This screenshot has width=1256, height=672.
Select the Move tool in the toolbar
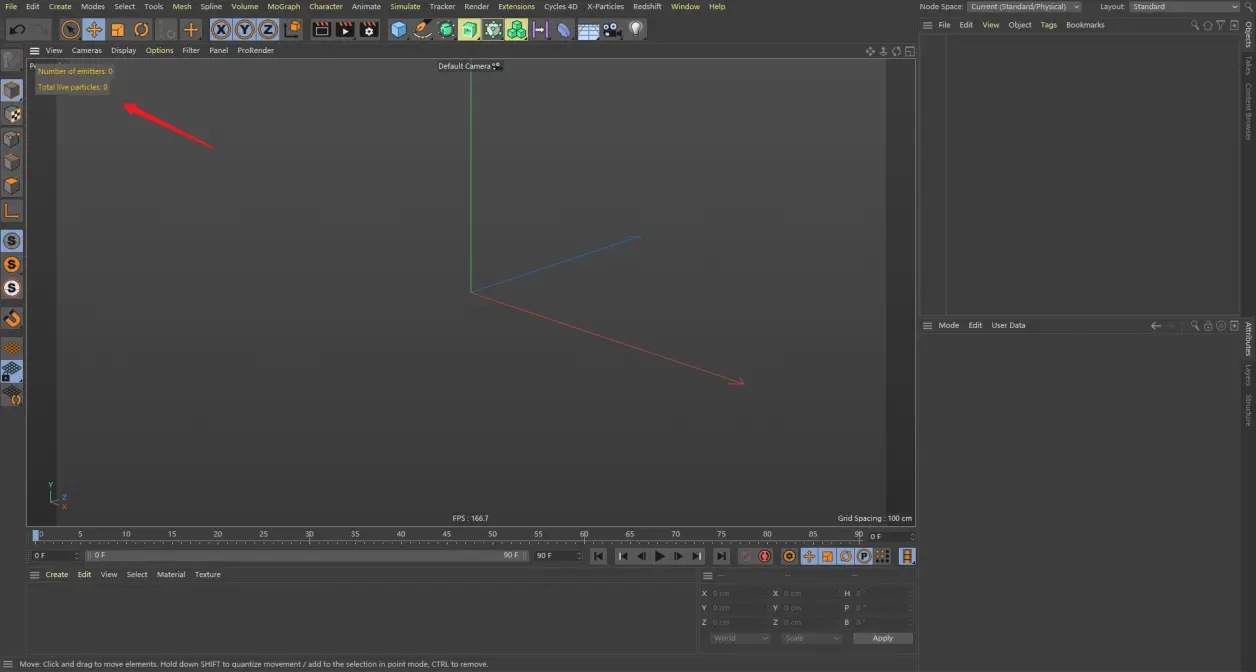coord(94,29)
